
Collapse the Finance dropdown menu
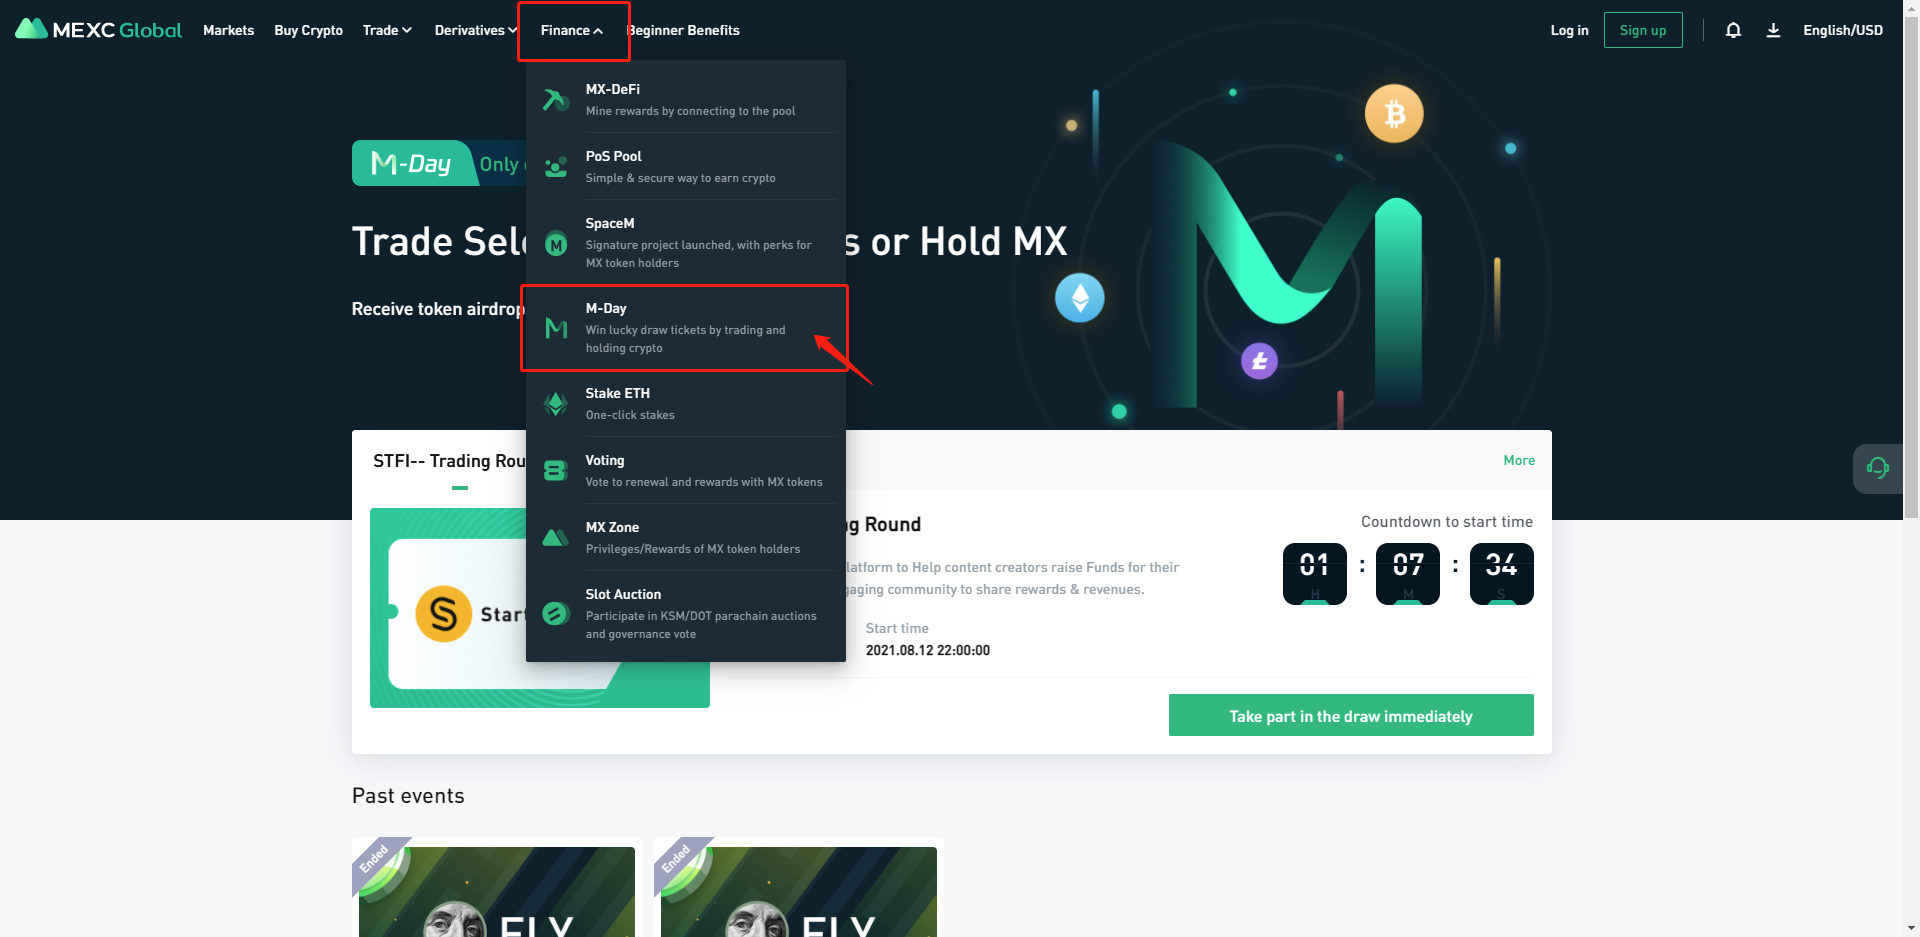click(572, 30)
